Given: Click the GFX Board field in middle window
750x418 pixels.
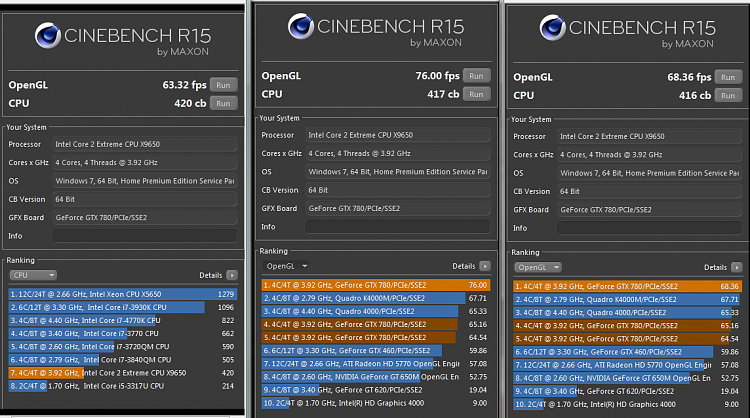Looking at the screenshot, I should pos(398,209).
